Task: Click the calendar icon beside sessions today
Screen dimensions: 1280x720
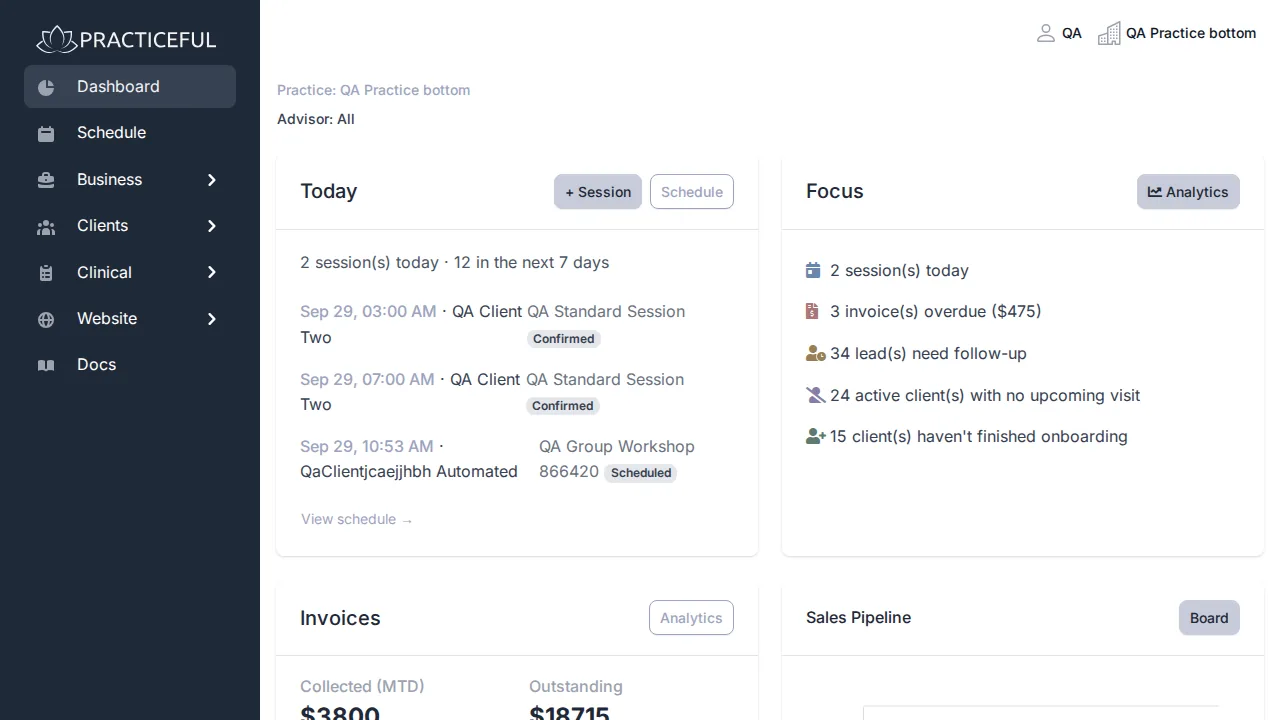Action: coord(813,270)
